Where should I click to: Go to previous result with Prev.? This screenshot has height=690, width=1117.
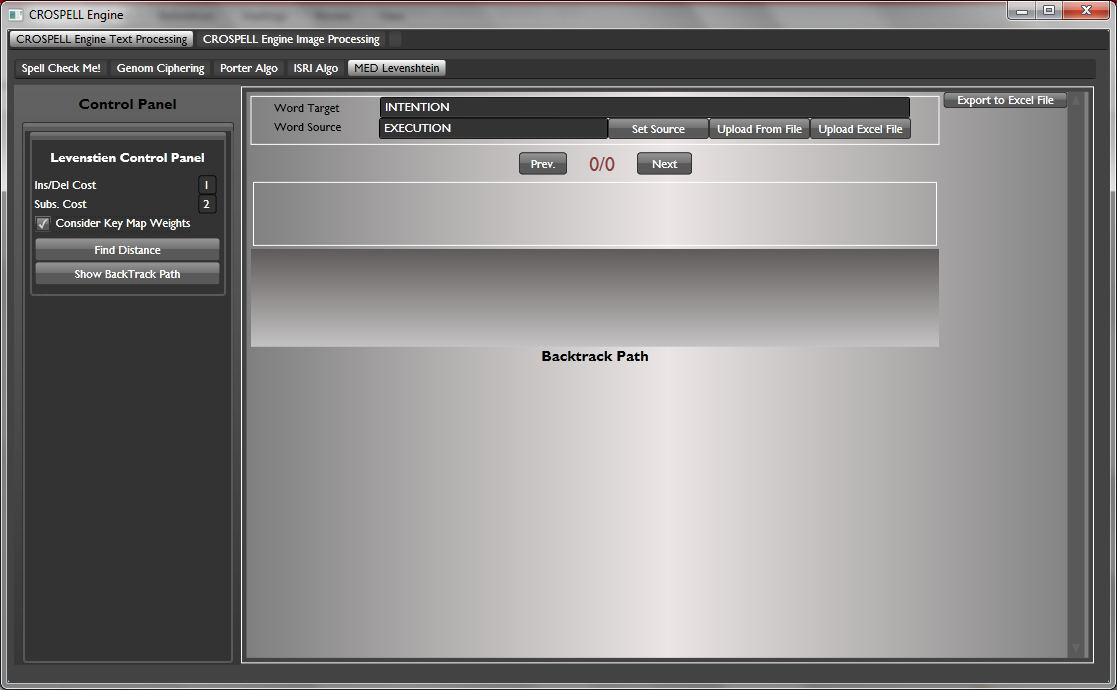(x=542, y=164)
